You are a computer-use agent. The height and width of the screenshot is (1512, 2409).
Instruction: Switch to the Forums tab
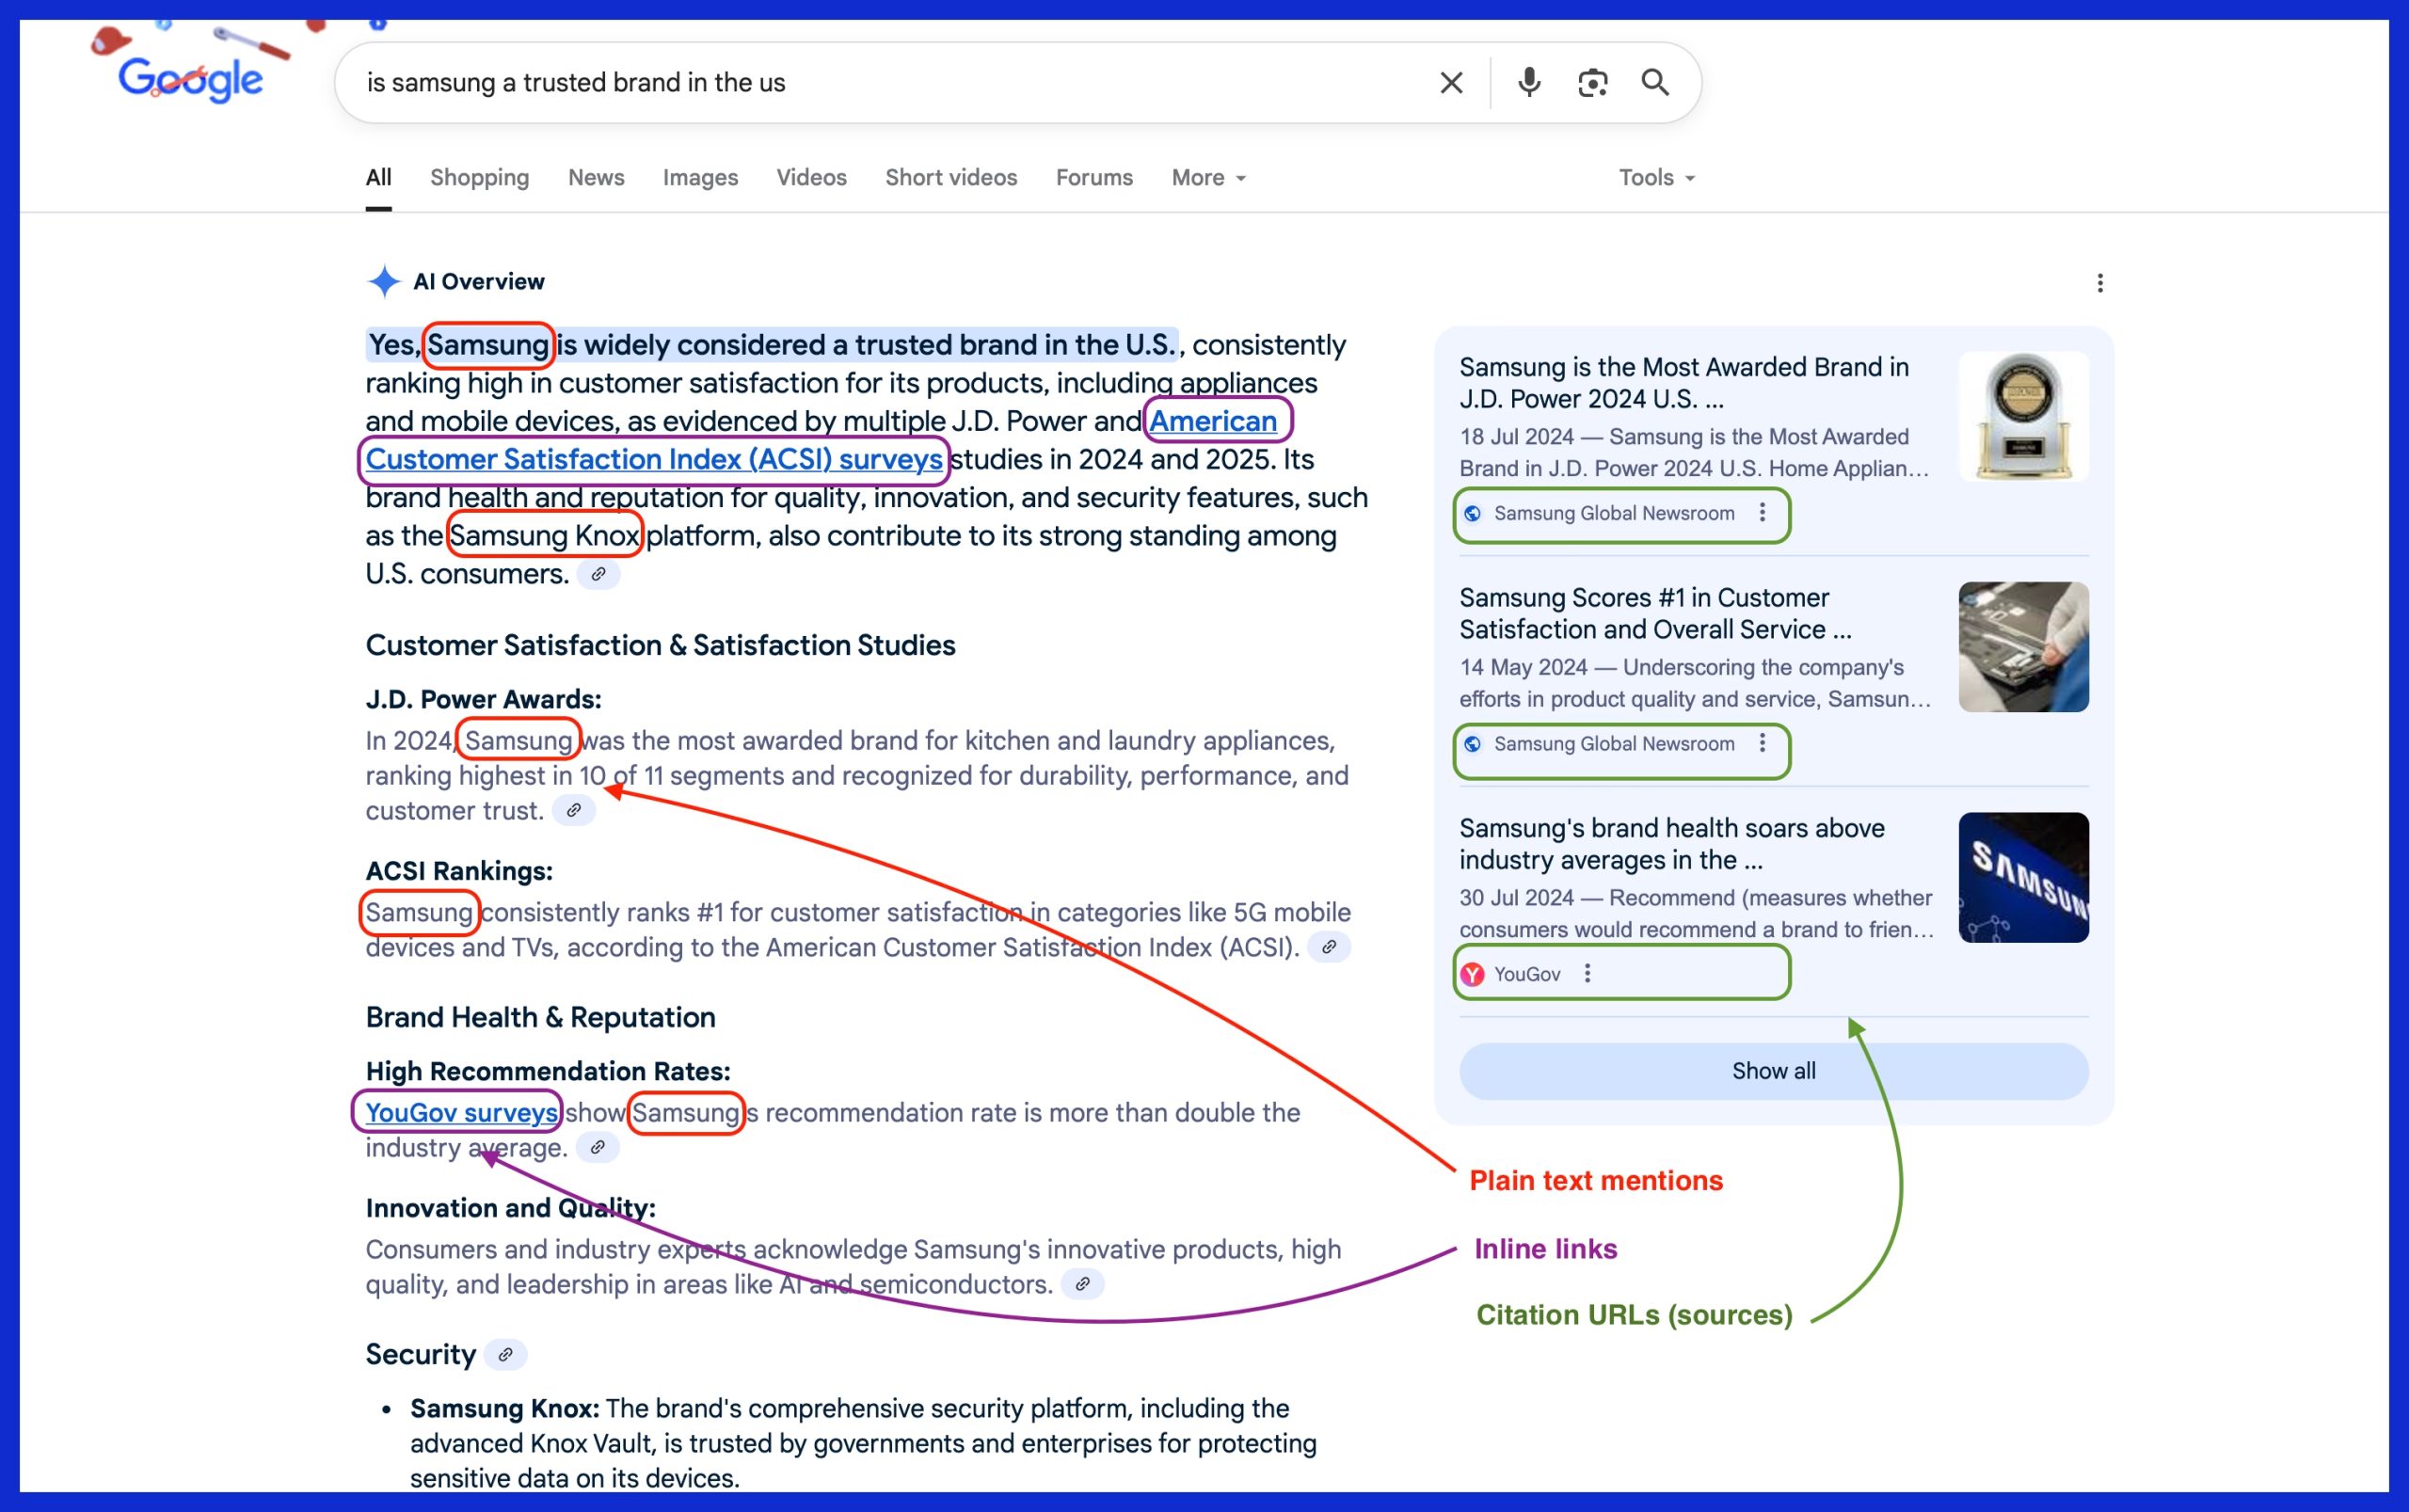(x=1094, y=178)
